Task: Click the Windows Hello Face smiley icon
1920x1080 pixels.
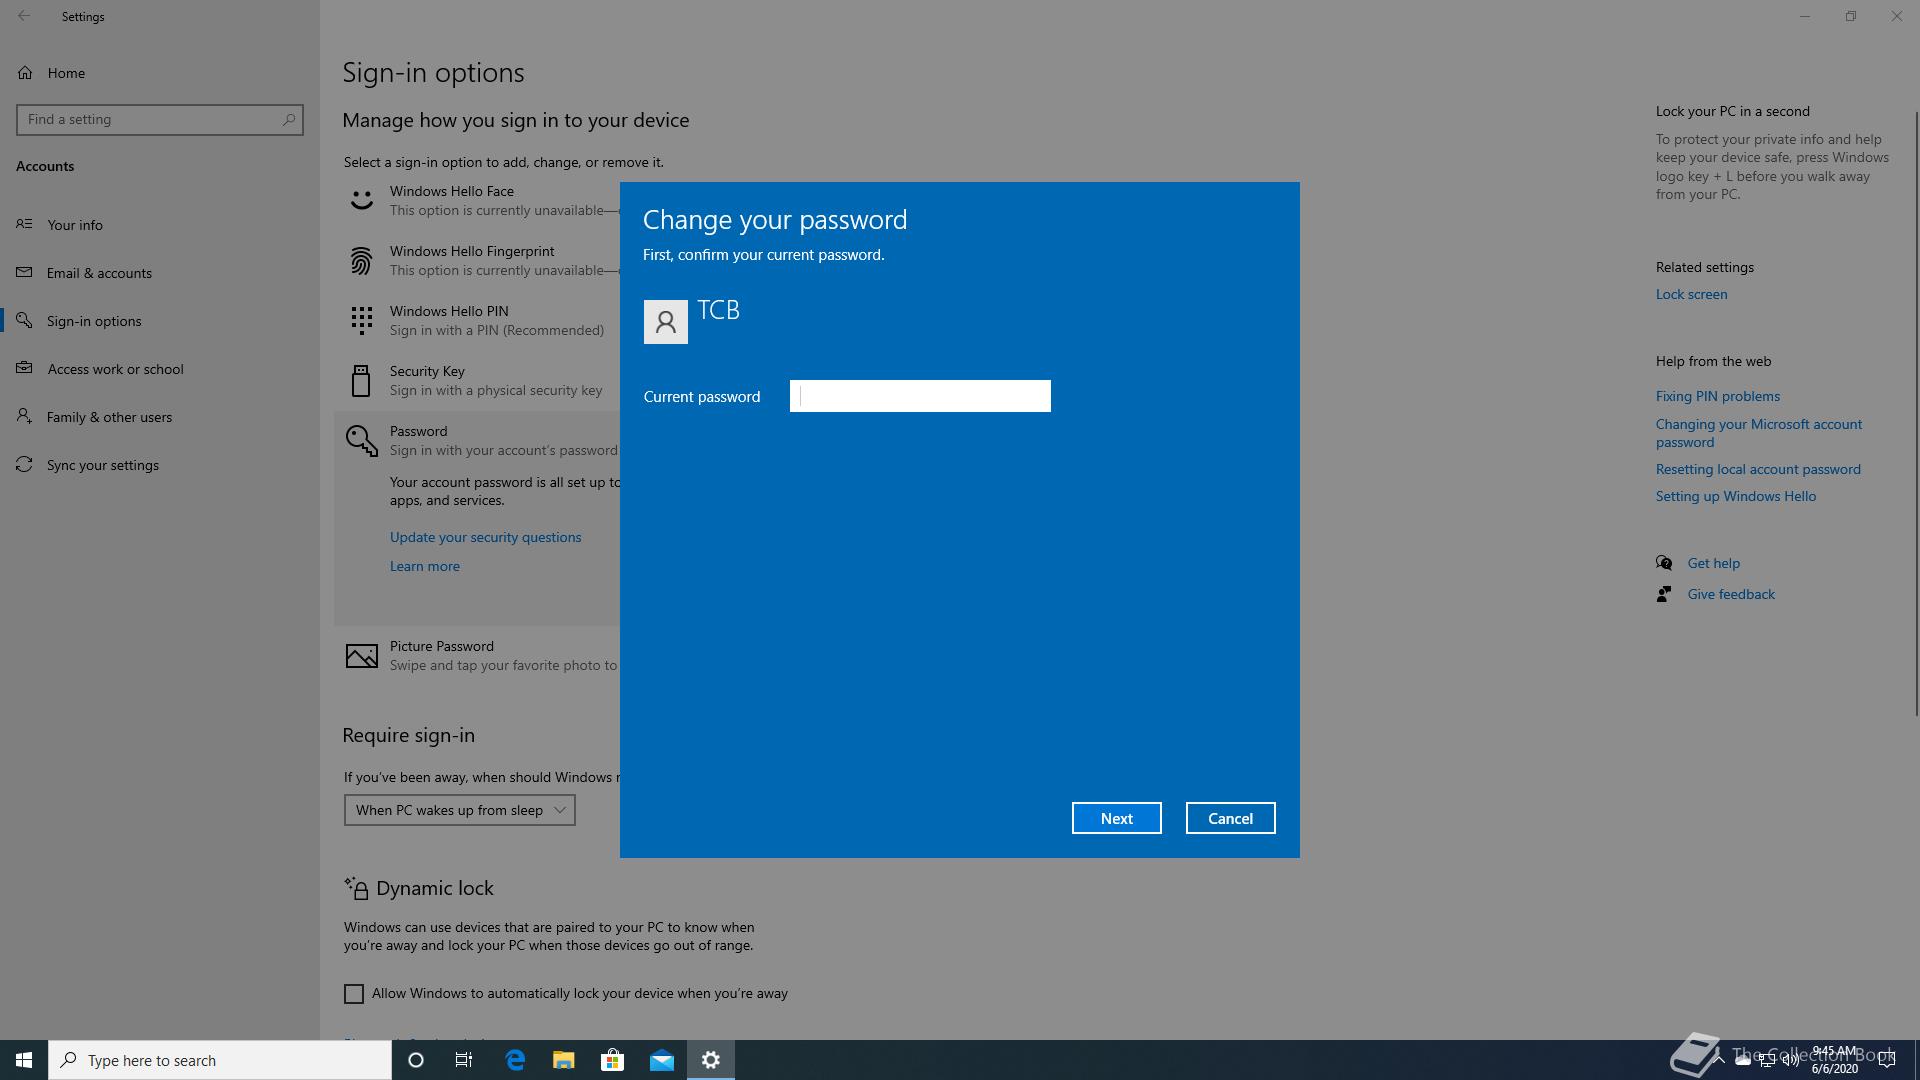Action: (x=361, y=200)
